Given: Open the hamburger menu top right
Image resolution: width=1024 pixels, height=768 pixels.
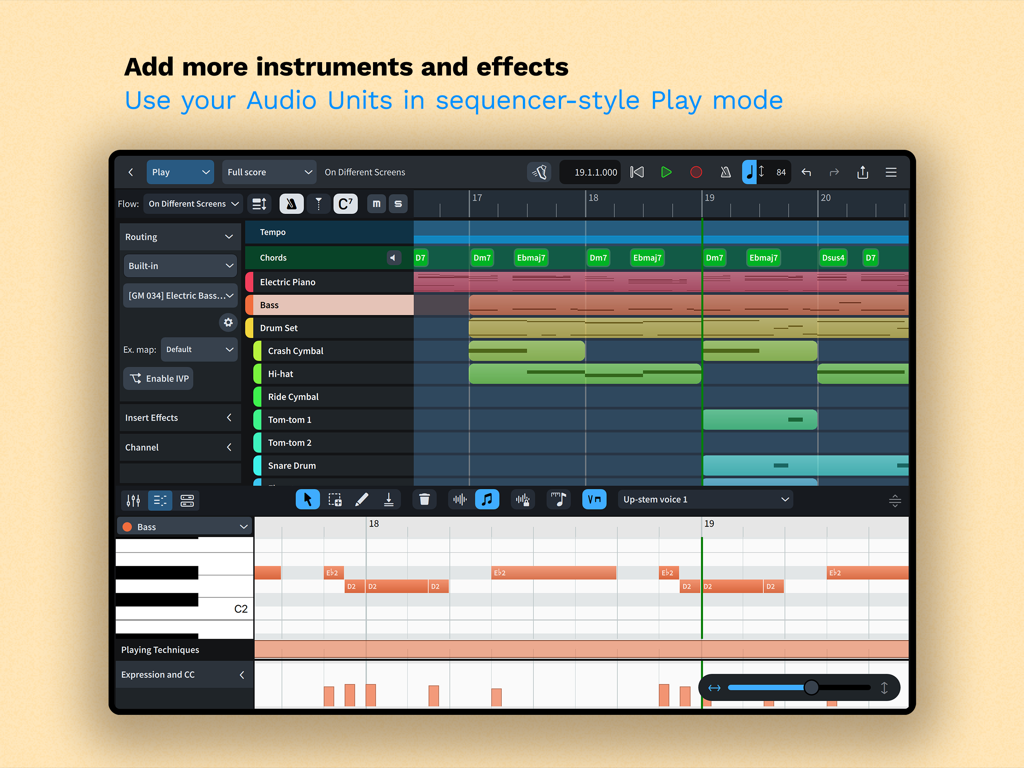Looking at the screenshot, I should pos(891,172).
